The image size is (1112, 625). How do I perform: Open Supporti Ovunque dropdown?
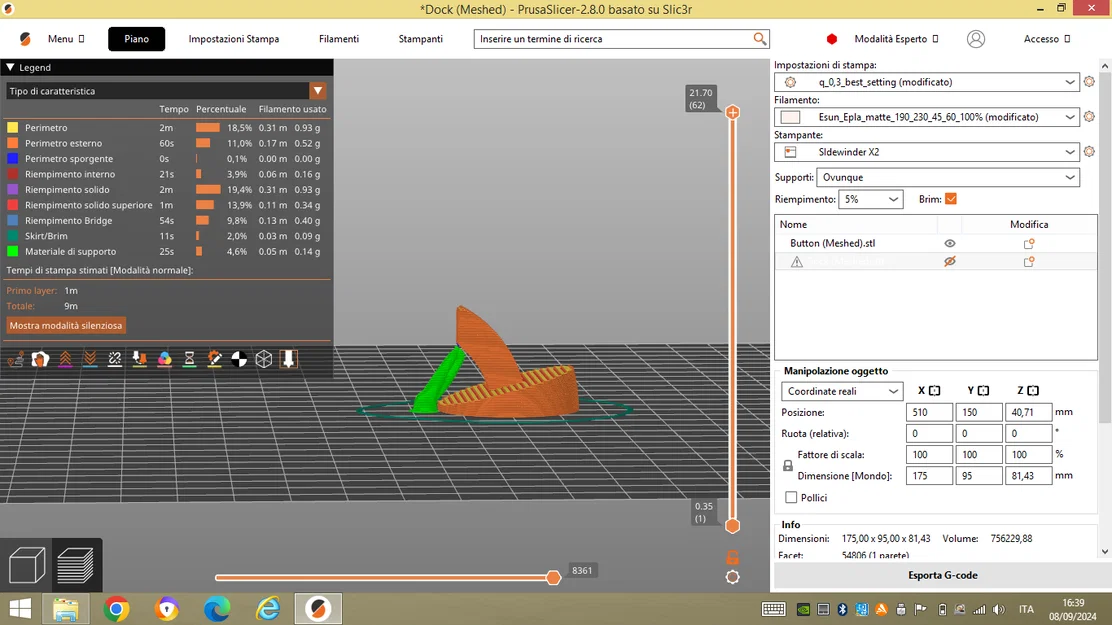pos(948,177)
